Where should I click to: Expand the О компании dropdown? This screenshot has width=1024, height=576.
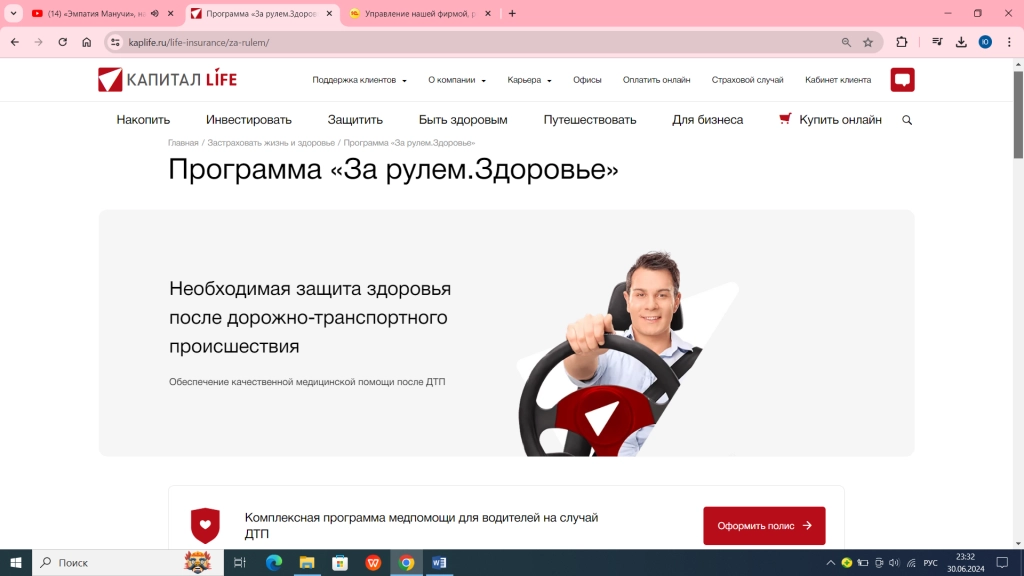tap(456, 80)
